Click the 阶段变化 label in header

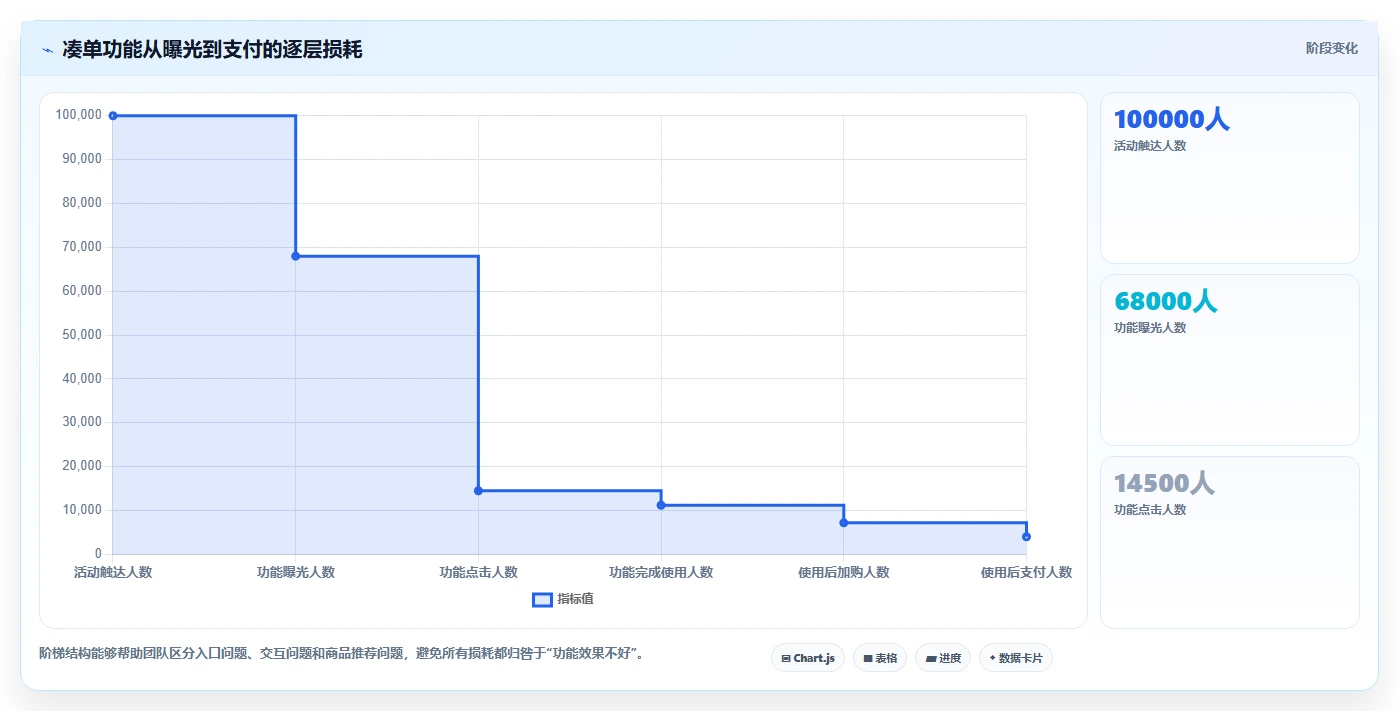tap(1331, 48)
